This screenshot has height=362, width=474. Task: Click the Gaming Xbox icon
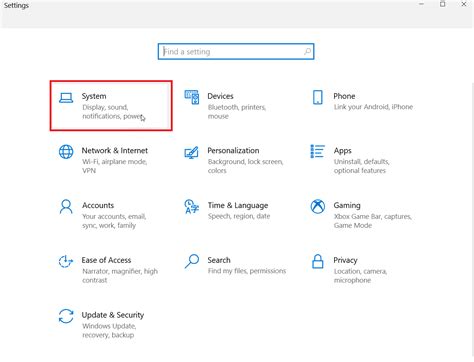coord(318,207)
